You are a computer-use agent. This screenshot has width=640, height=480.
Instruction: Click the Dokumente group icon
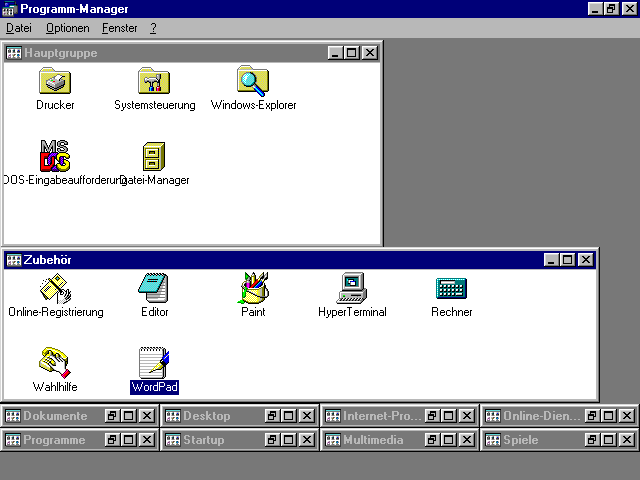click(x=13, y=416)
